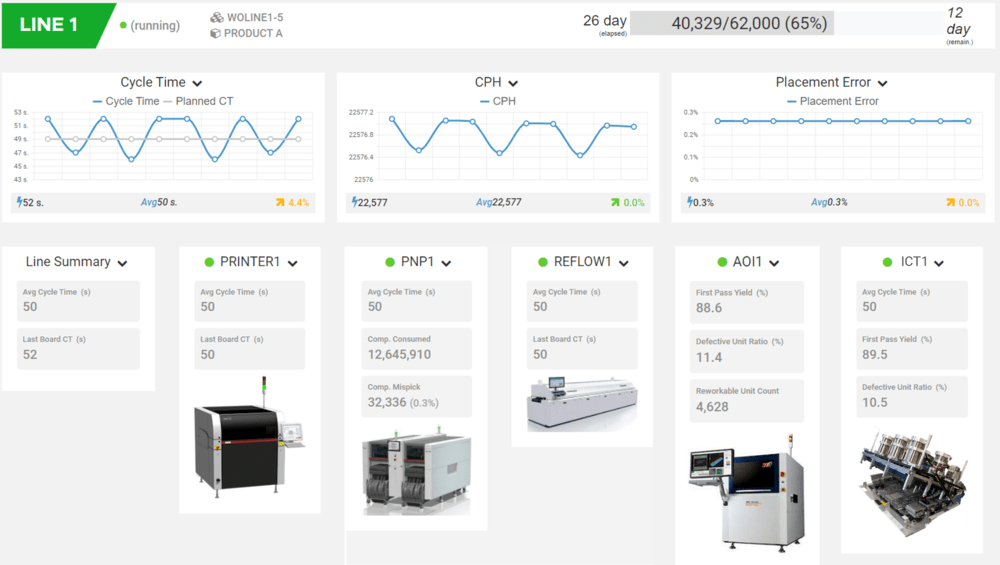Open the AOI1 dropdown arrow
The height and width of the screenshot is (565, 1000).
tap(774, 263)
